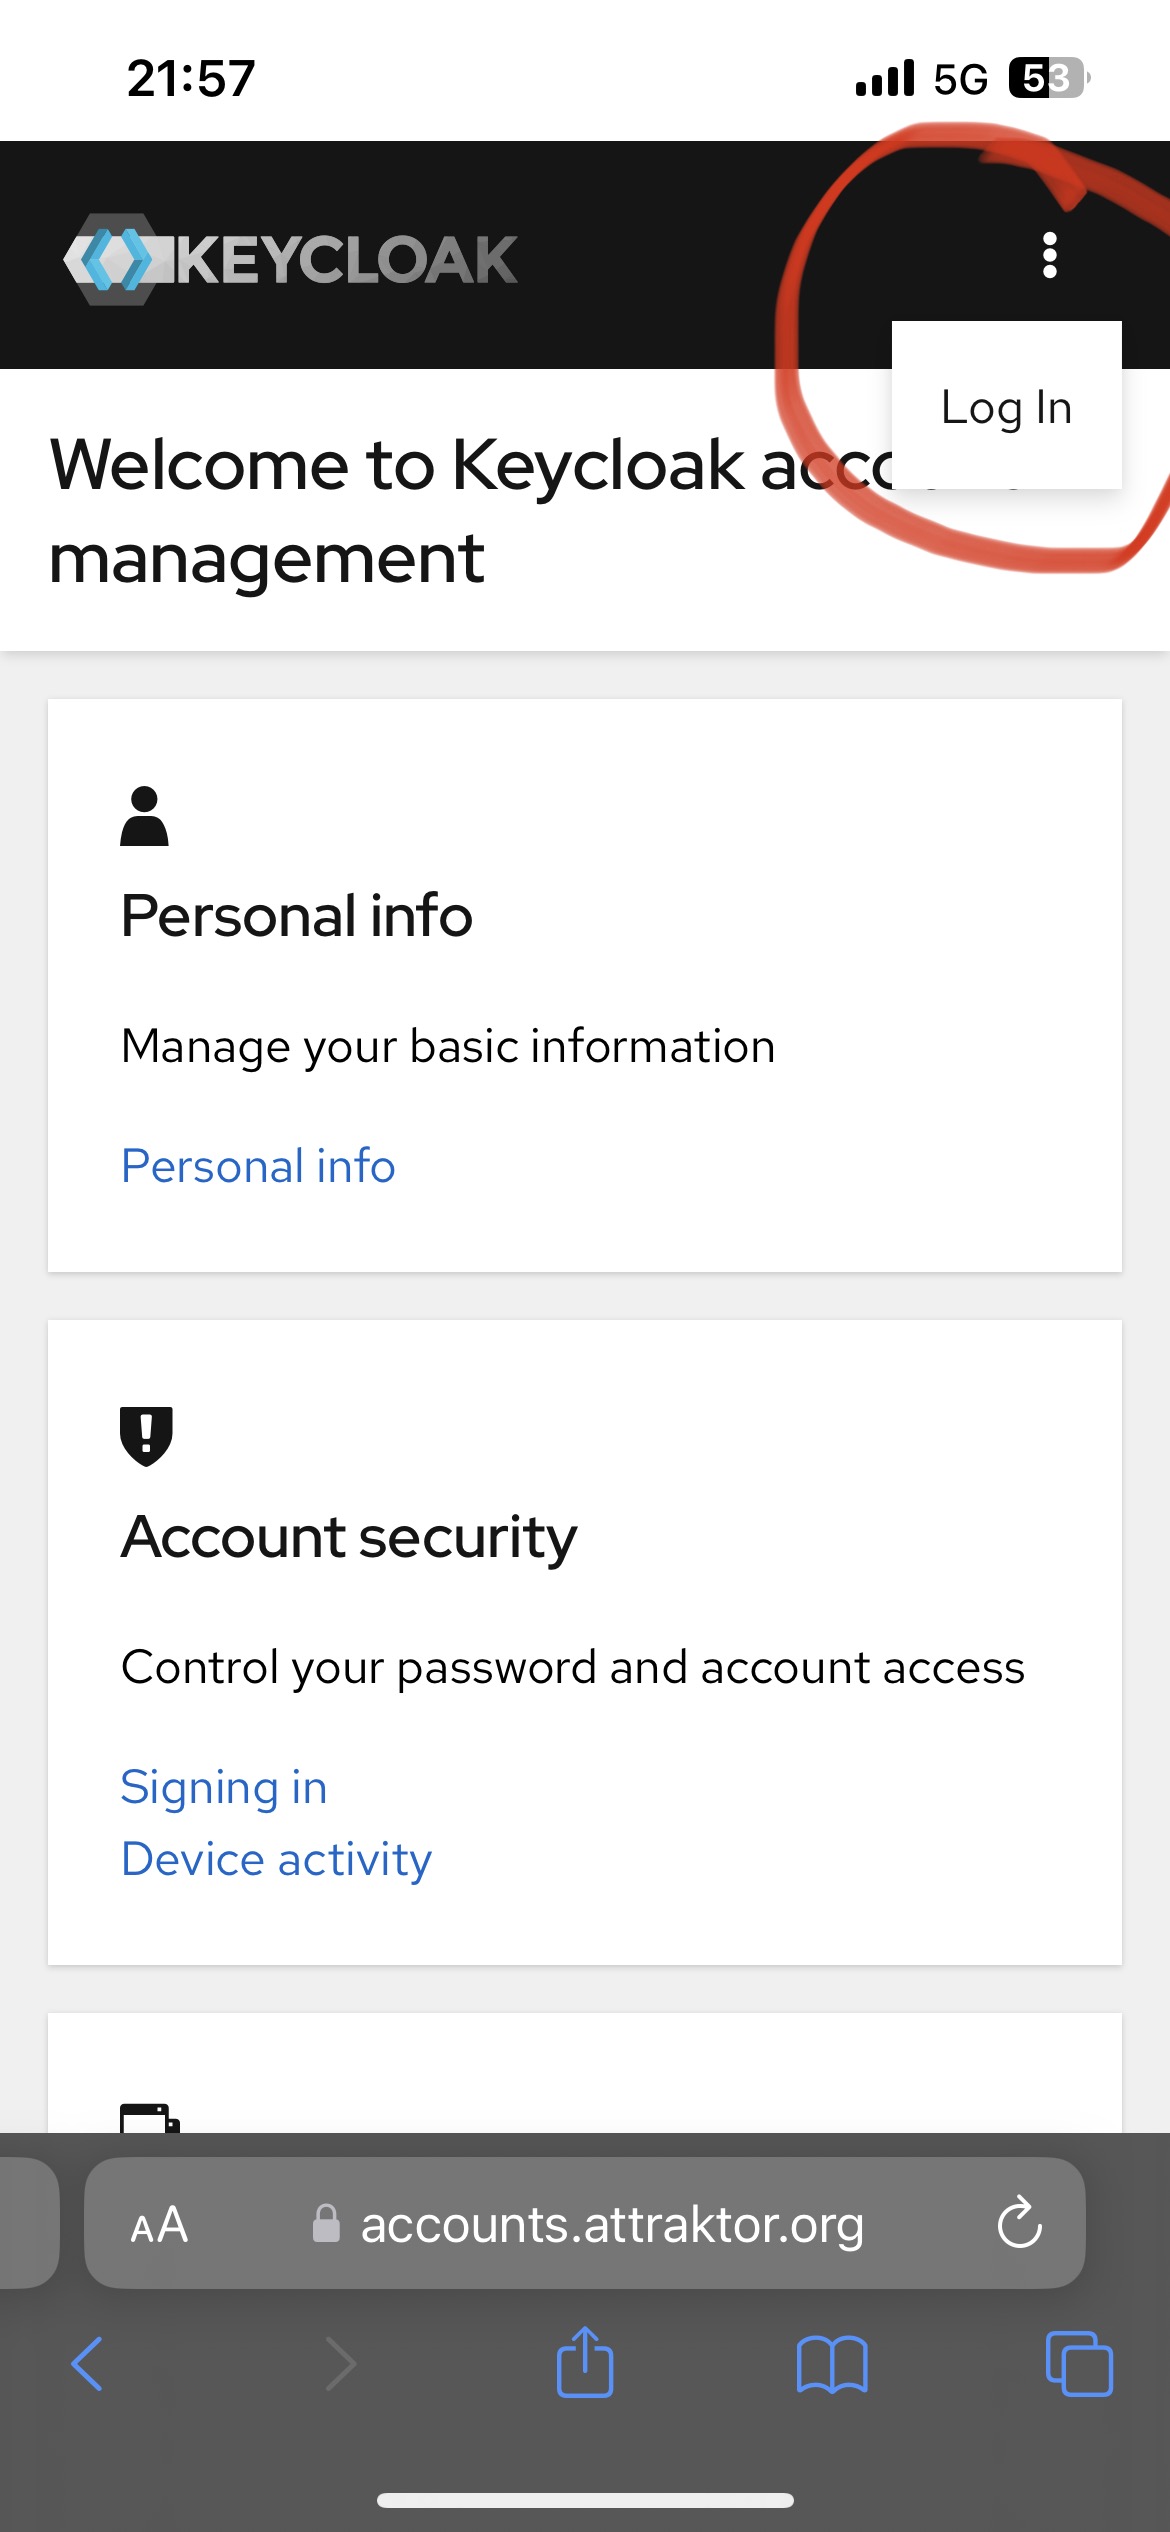
Task: Open the Personal info link
Action: pyautogui.click(x=258, y=1166)
